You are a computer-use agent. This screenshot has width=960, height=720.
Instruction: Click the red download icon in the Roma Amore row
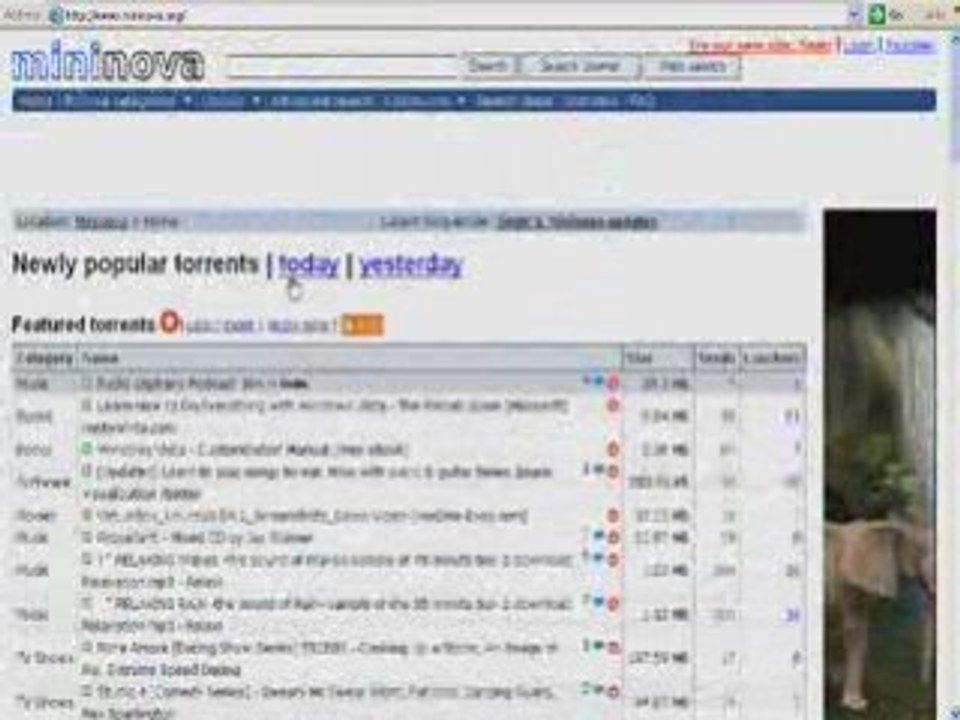pos(613,647)
